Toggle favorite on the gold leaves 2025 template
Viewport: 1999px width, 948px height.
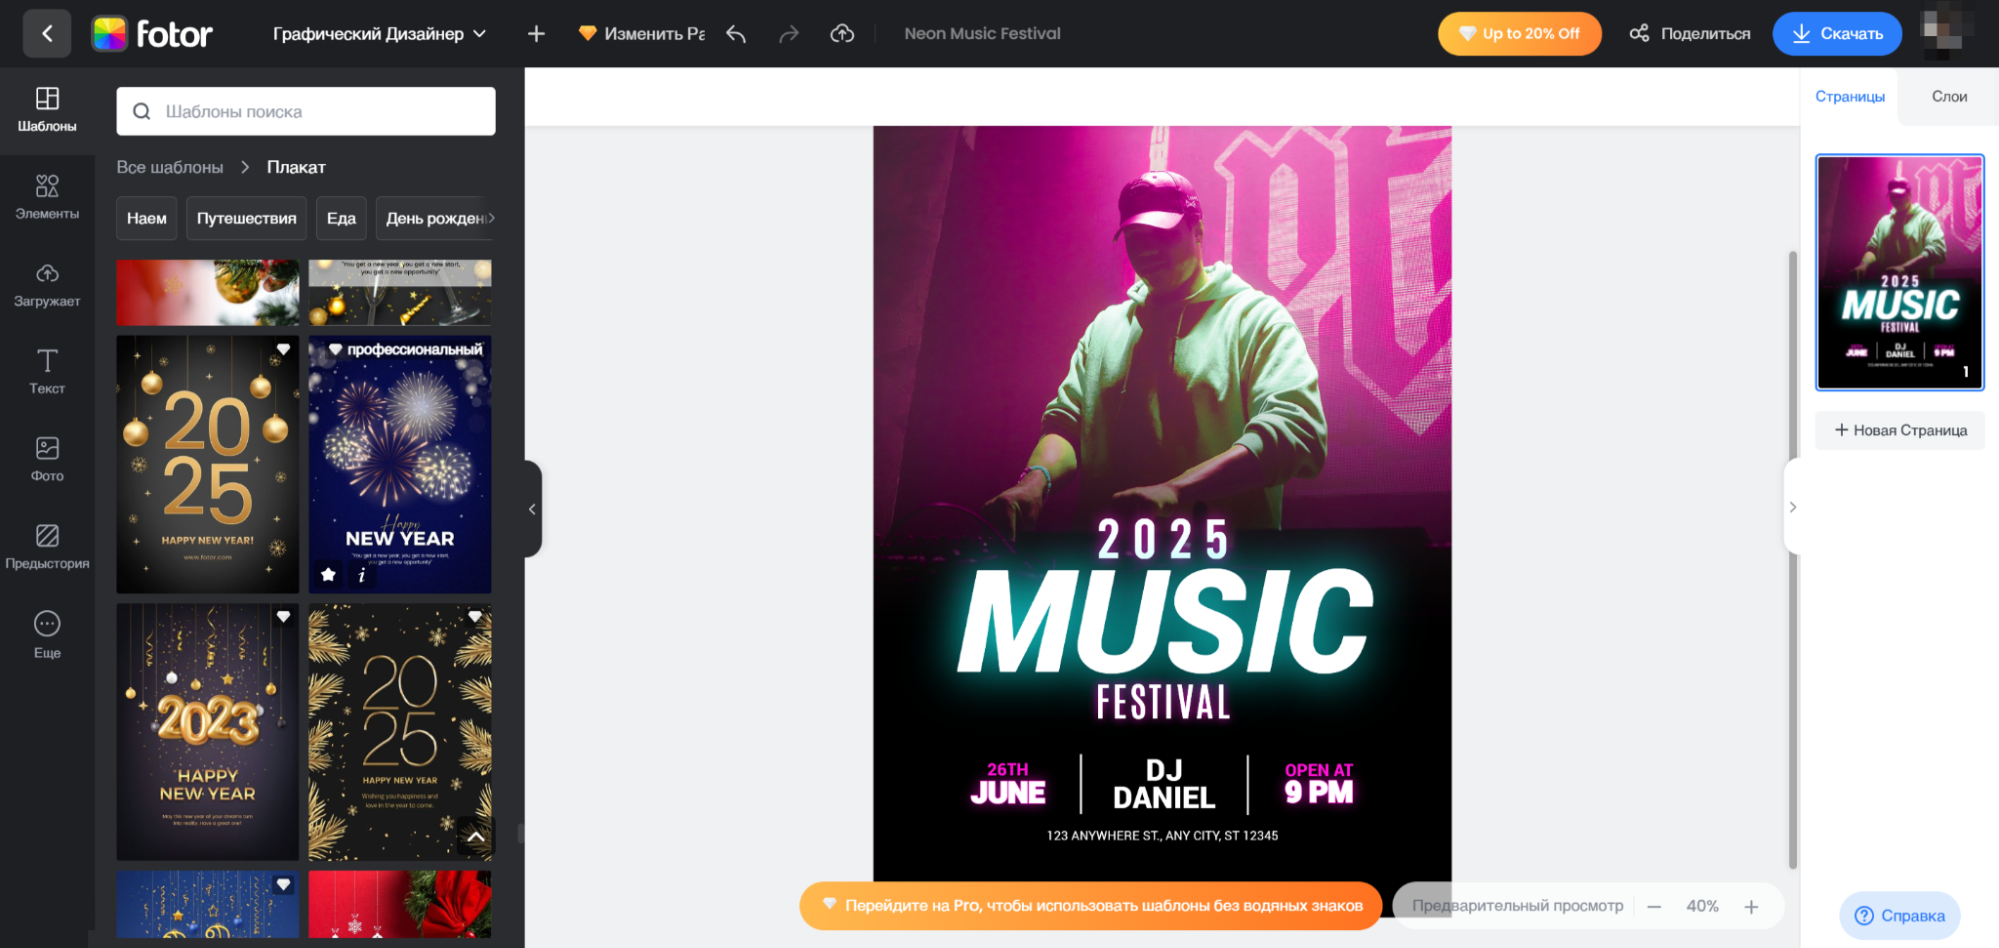click(x=475, y=616)
